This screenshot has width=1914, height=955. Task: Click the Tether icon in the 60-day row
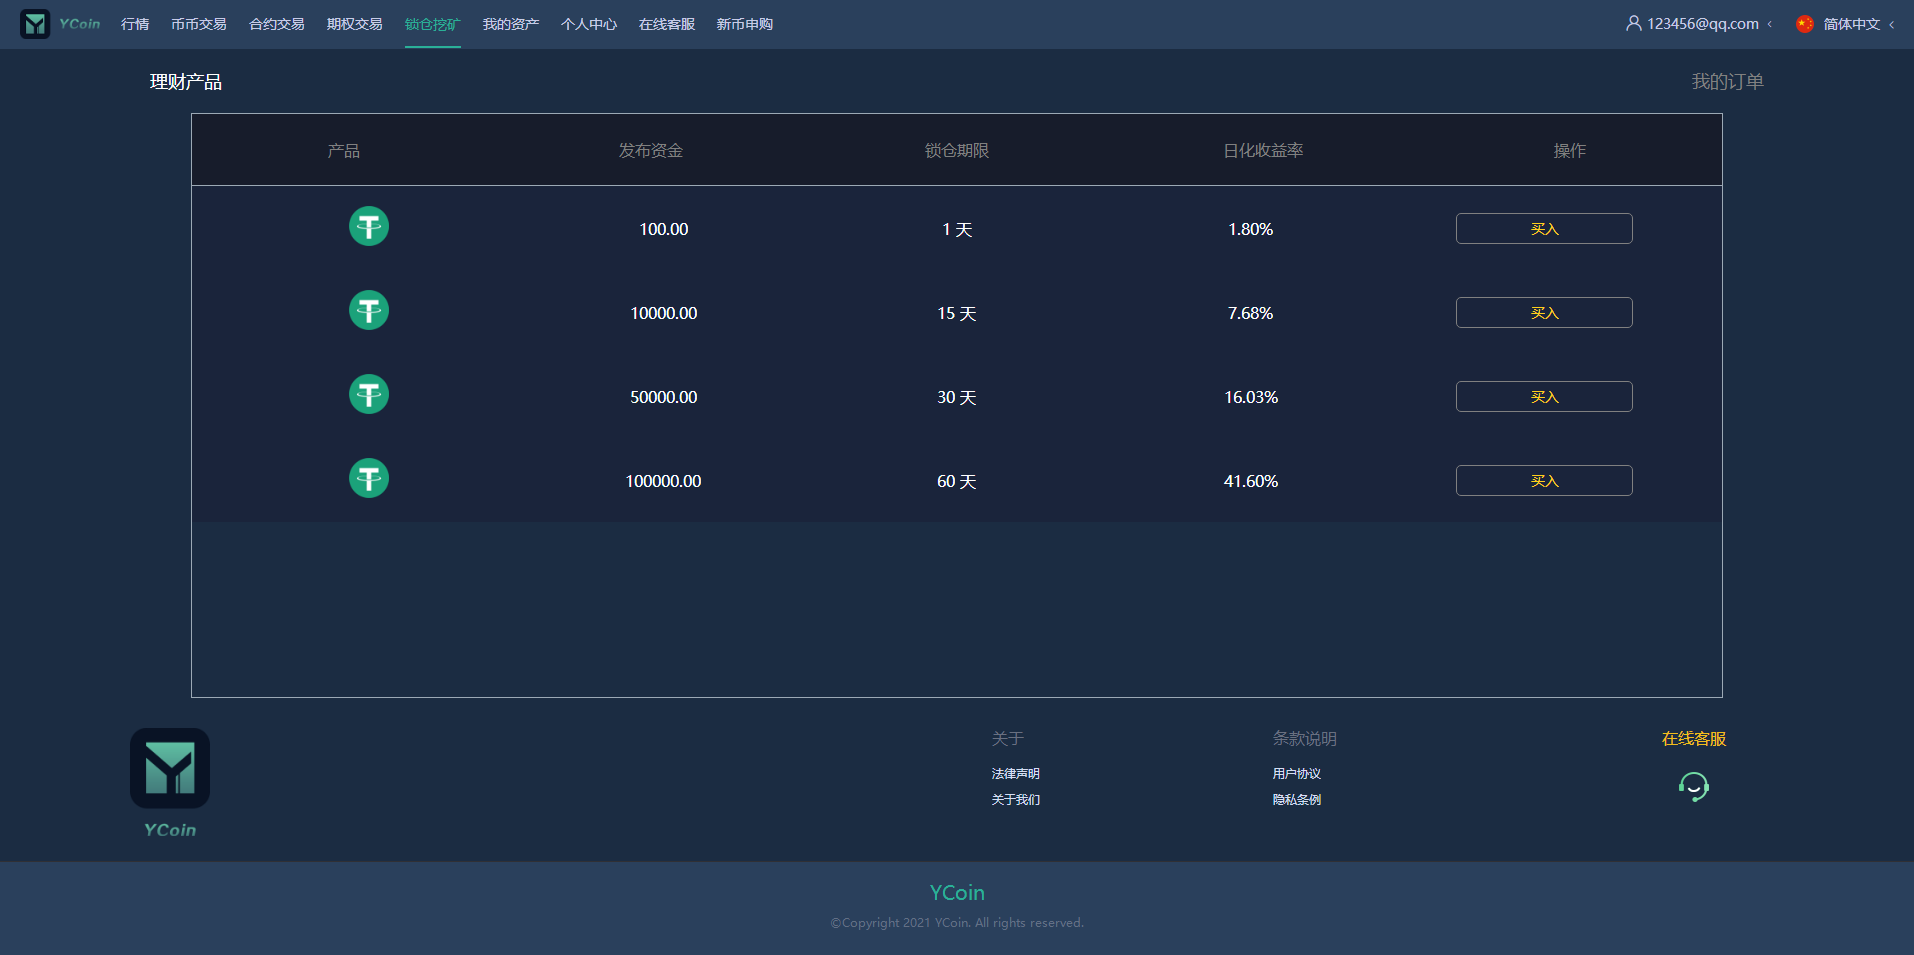click(x=369, y=479)
